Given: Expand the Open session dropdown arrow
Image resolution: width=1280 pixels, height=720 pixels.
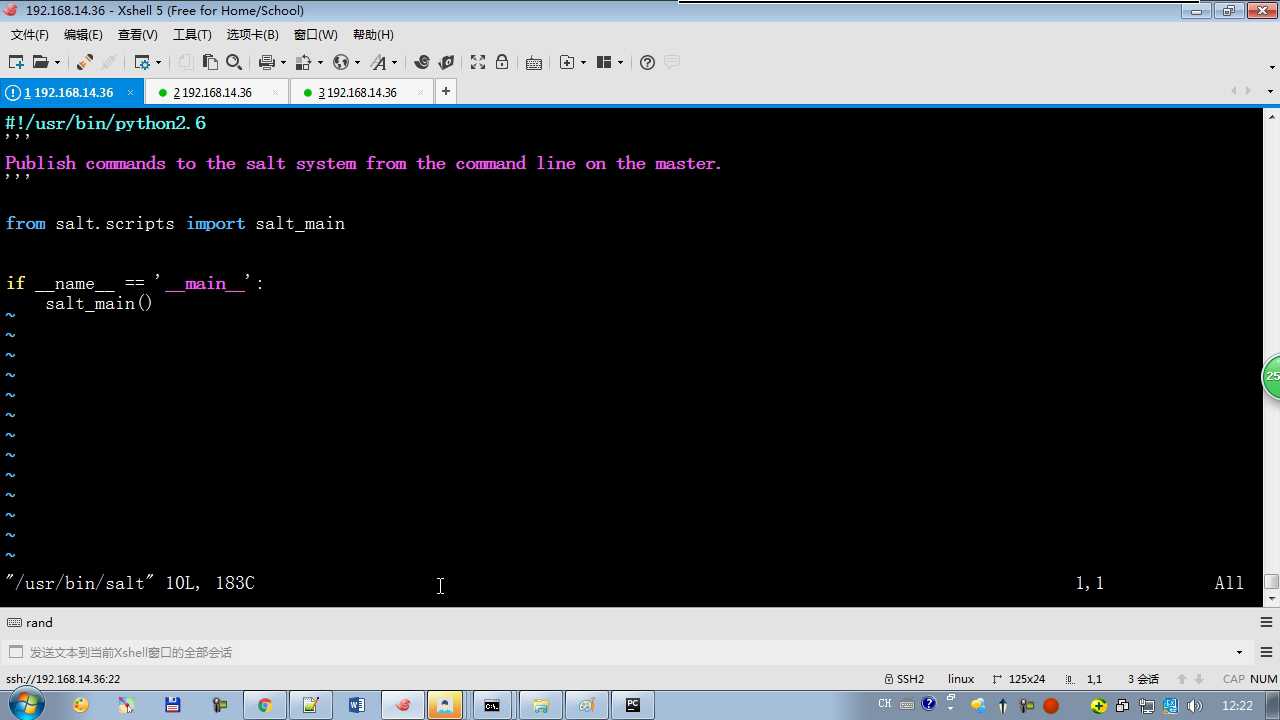Looking at the screenshot, I should click(x=57, y=62).
